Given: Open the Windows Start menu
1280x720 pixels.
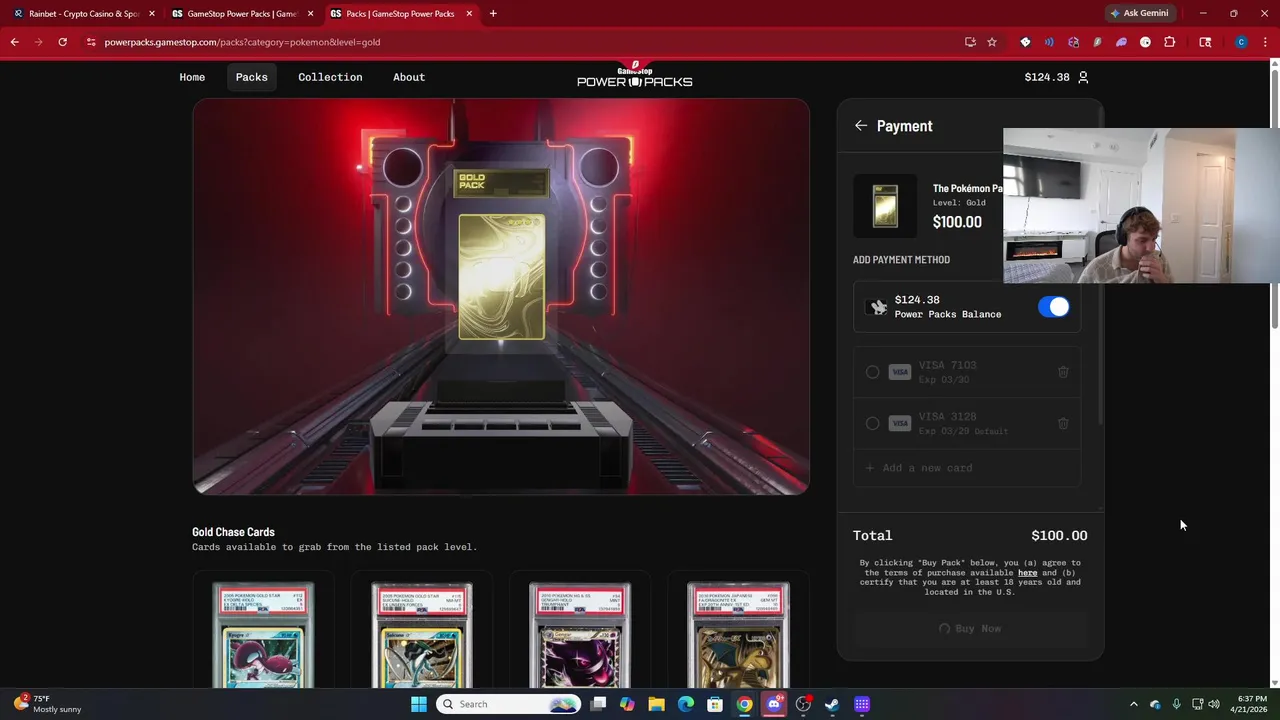Looking at the screenshot, I should pyautogui.click(x=419, y=704).
